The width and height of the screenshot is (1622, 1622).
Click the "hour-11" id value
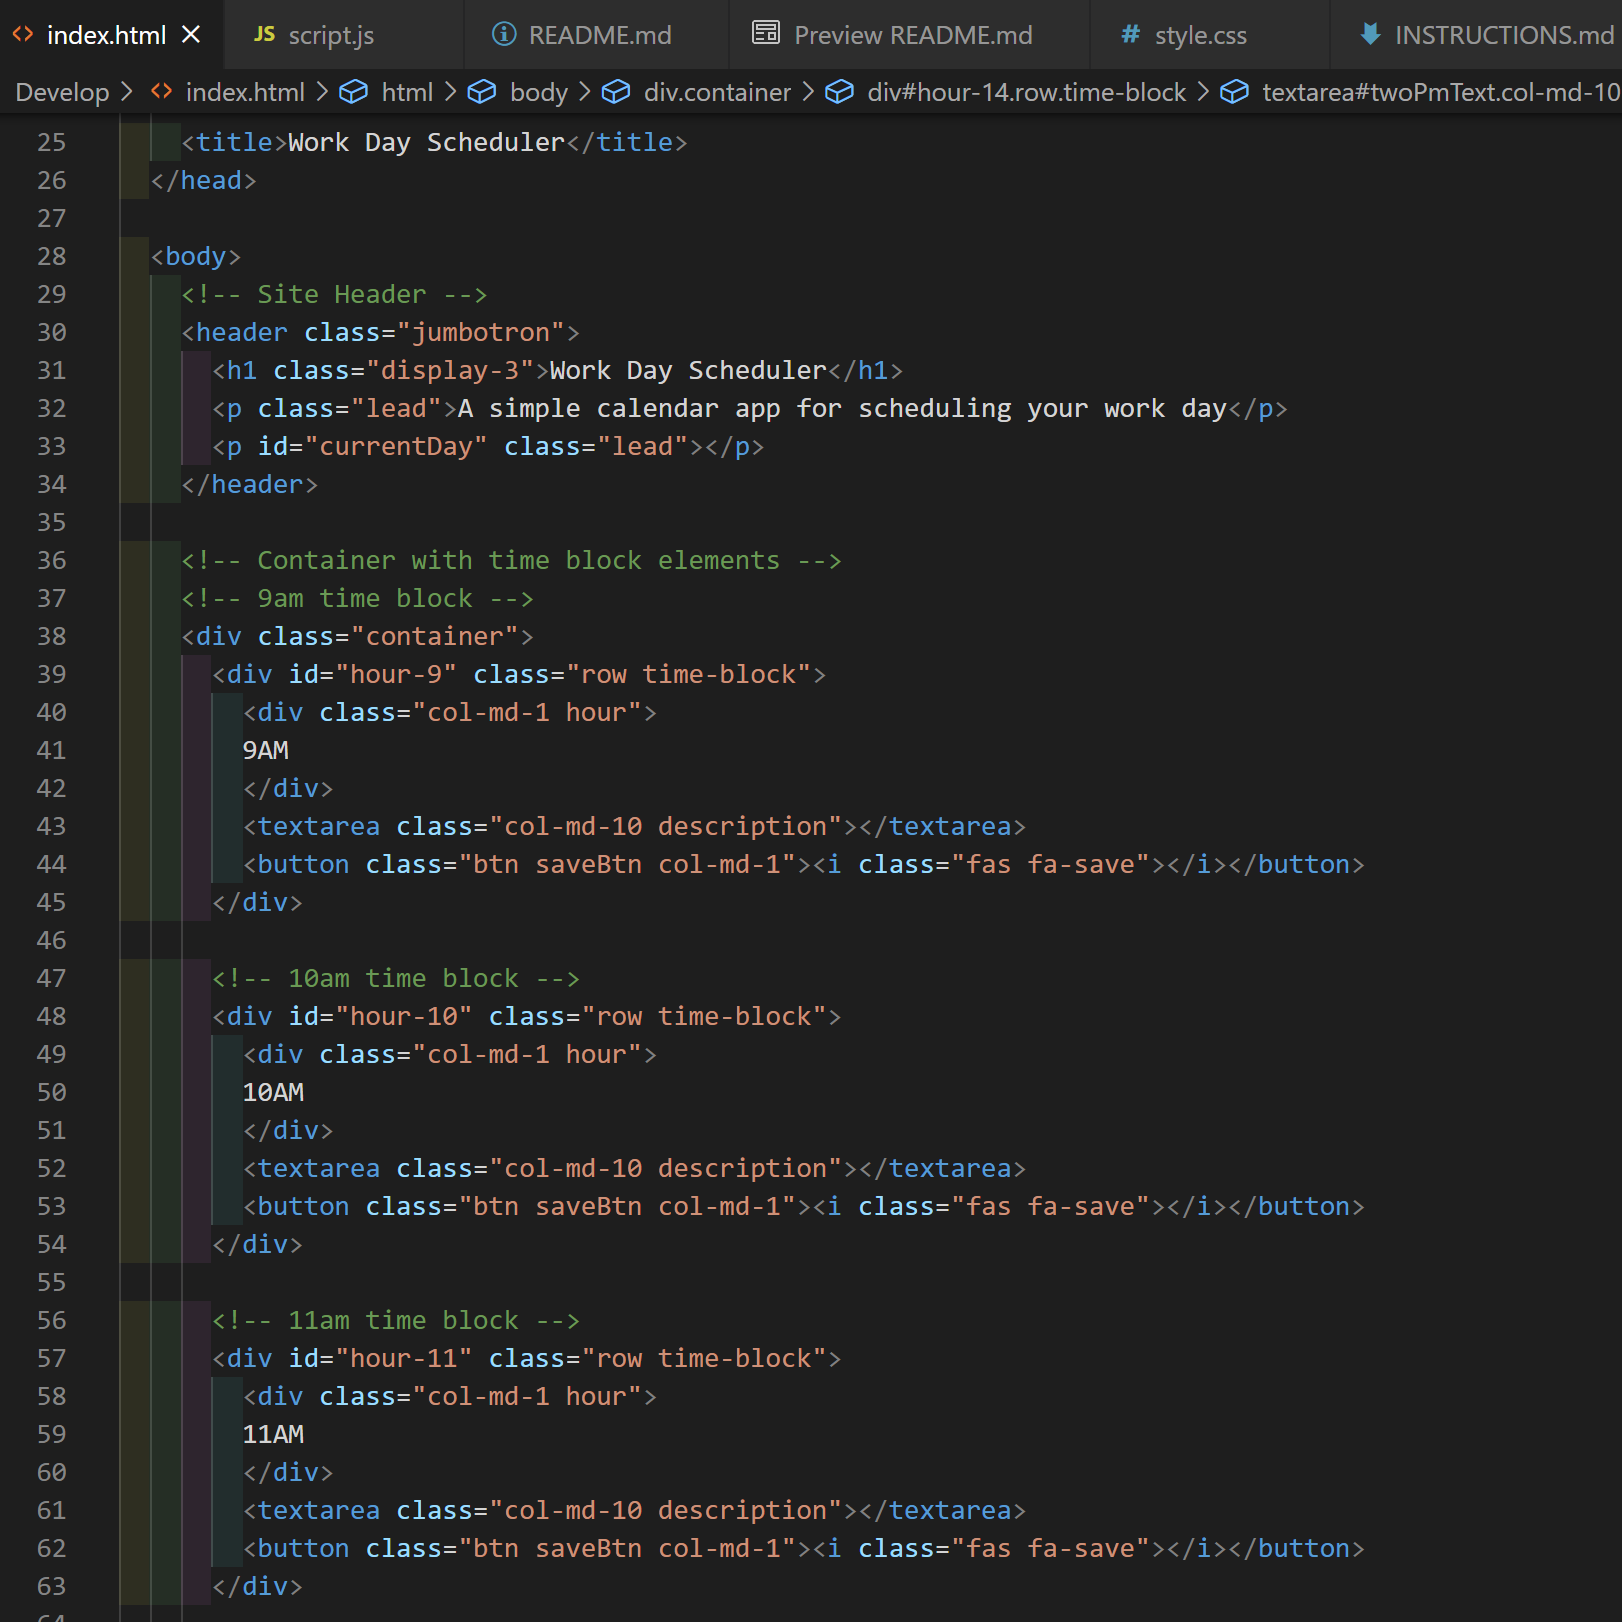click(x=404, y=1359)
